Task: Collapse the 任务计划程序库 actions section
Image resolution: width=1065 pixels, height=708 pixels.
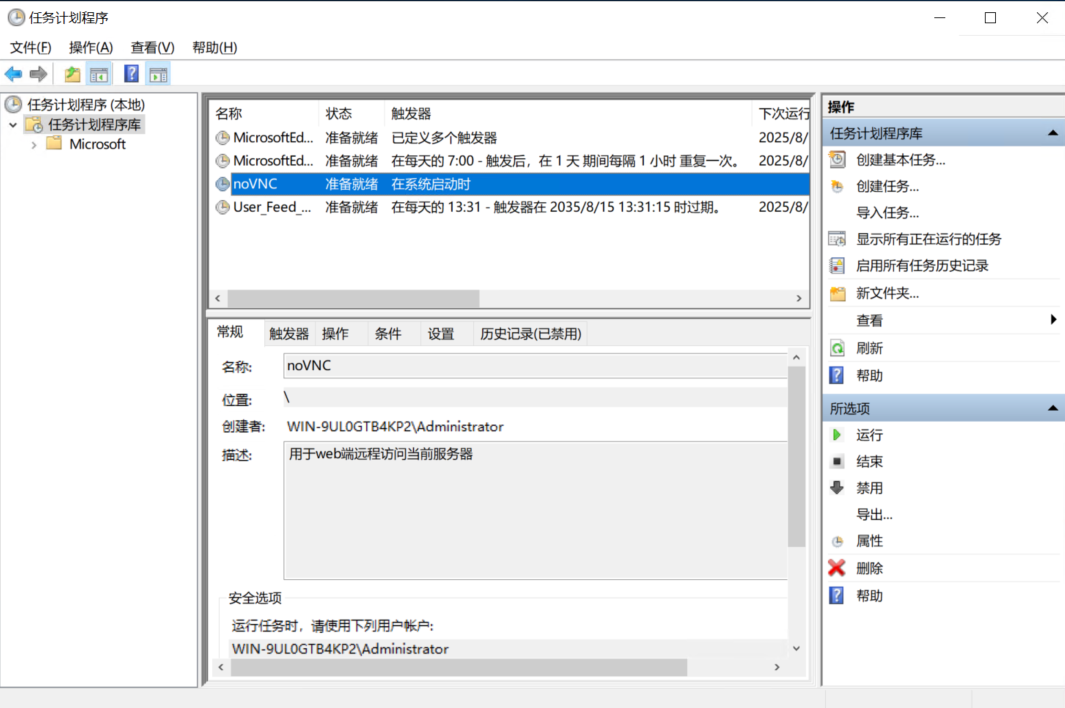Action: pyautogui.click(x=1053, y=133)
